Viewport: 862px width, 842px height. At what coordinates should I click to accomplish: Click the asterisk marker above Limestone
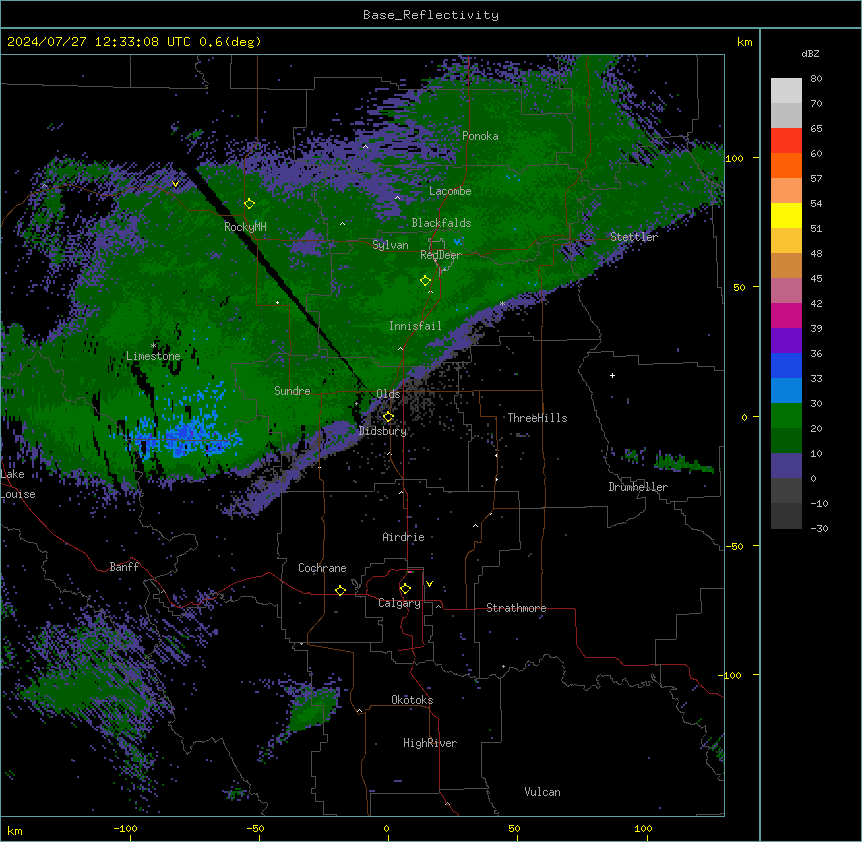coord(153,346)
